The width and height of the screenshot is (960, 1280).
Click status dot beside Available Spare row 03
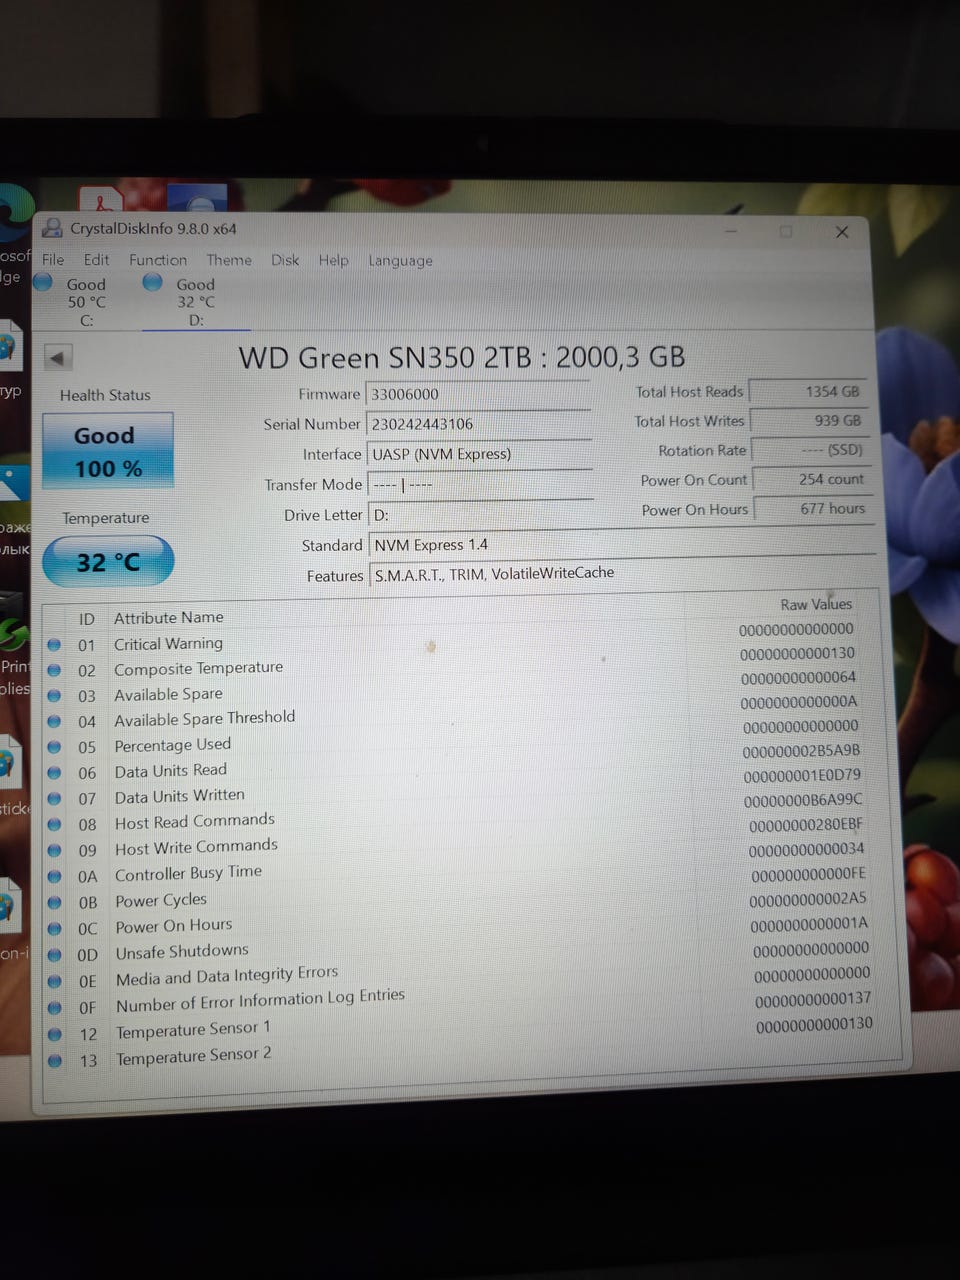click(54, 695)
